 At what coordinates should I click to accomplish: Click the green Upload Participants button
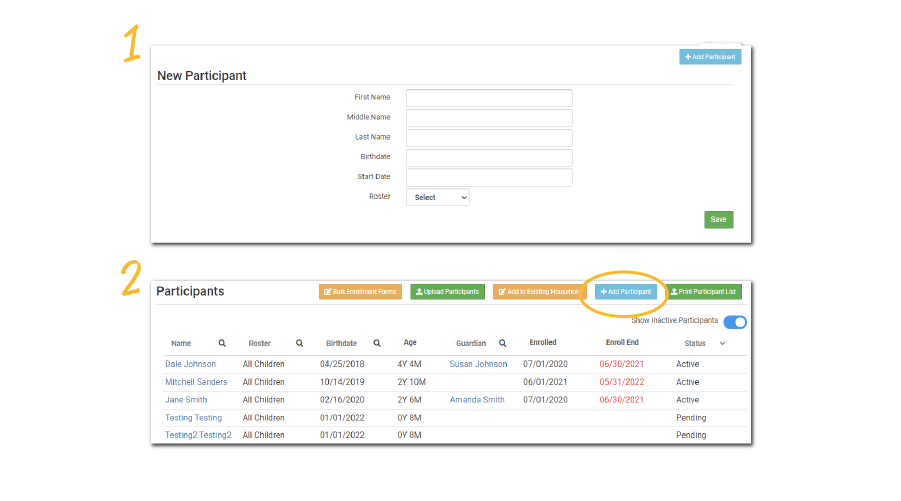coord(447,292)
